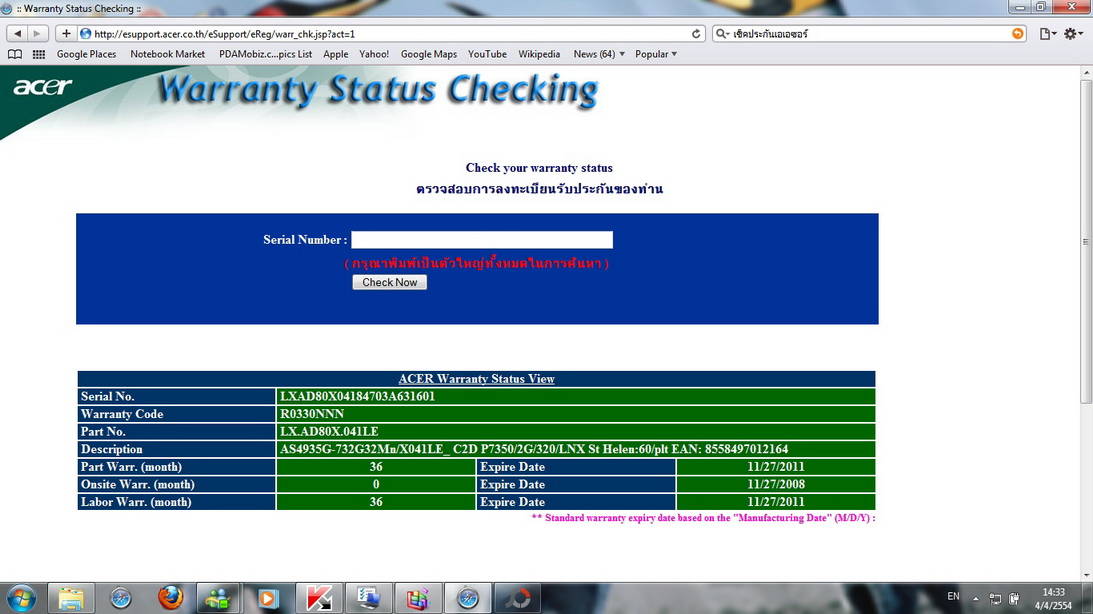Click the orange SnapBack icon in search field
Viewport: 1093px width, 614px height.
click(x=1018, y=34)
